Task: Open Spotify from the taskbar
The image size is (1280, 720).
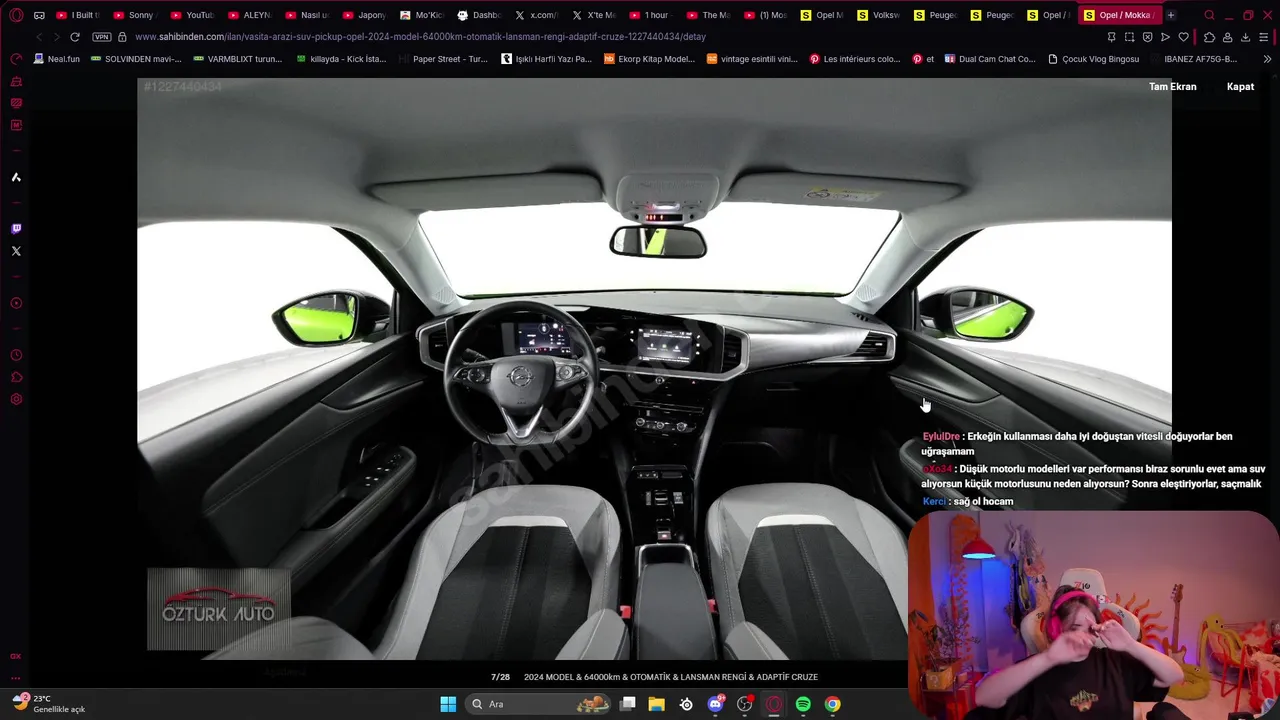Action: click(803, 704)
